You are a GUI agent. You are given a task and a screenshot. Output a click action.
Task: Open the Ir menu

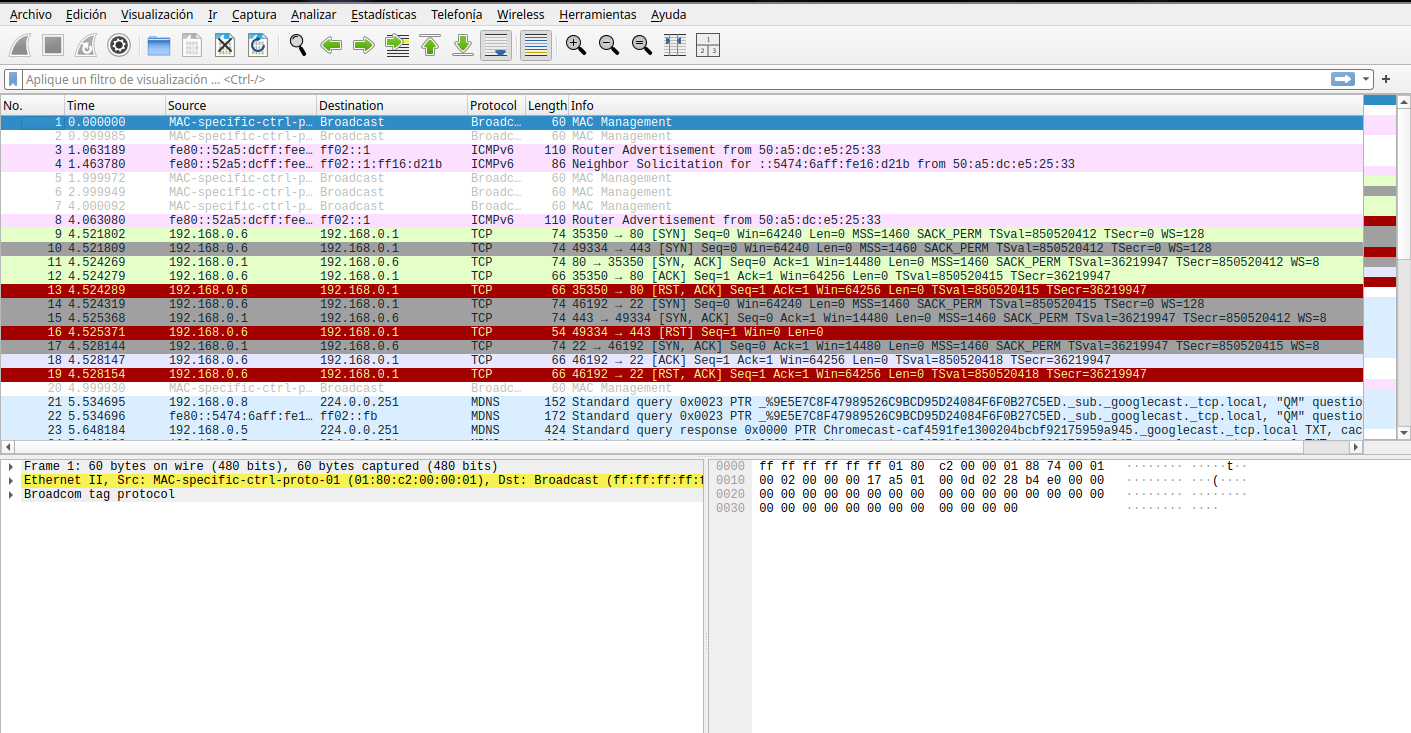coord(213,14)
